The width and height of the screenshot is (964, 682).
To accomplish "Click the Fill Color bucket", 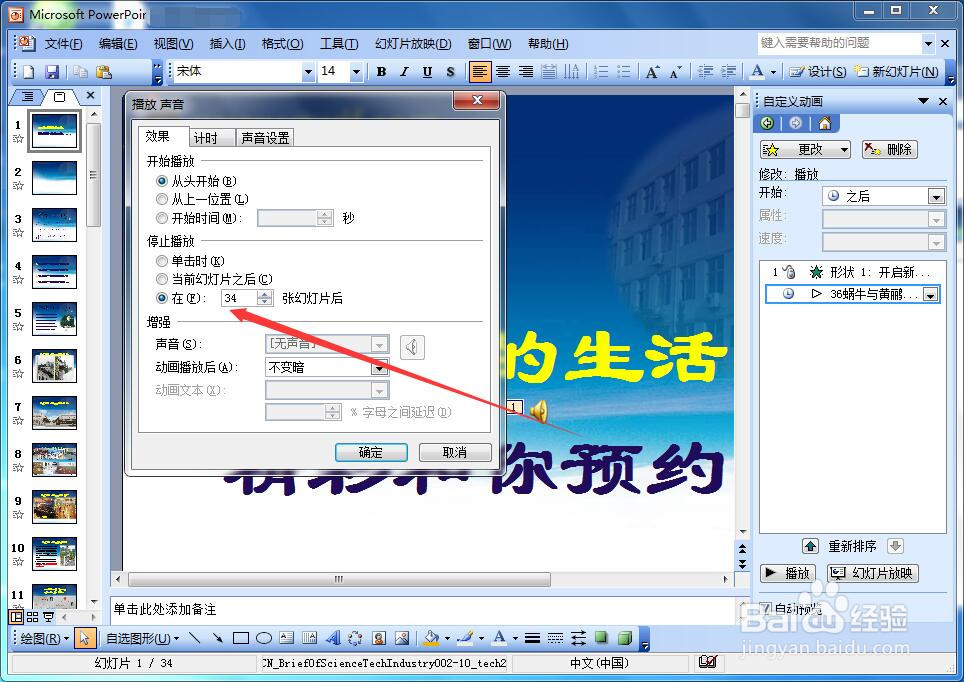I will point(432,638).
